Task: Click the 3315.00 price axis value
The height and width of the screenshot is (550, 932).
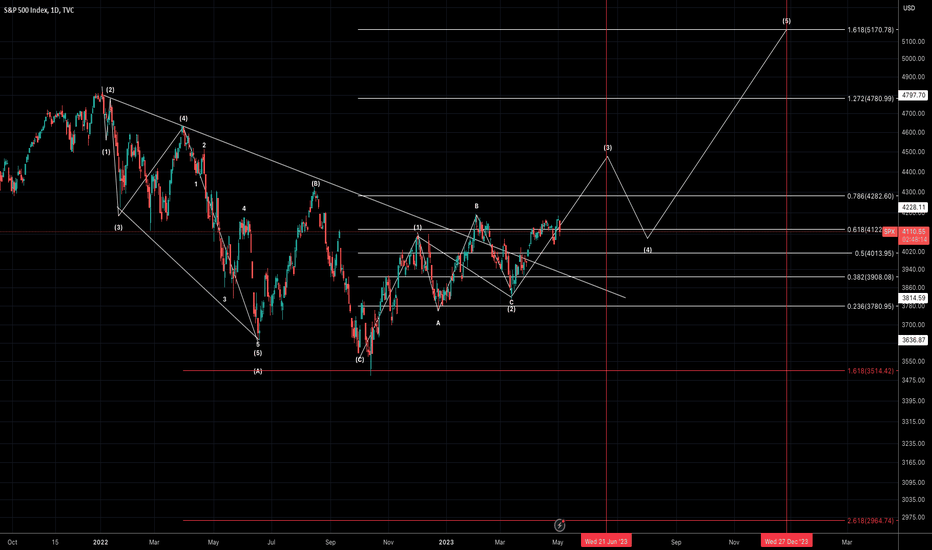Action: [913, 422]
